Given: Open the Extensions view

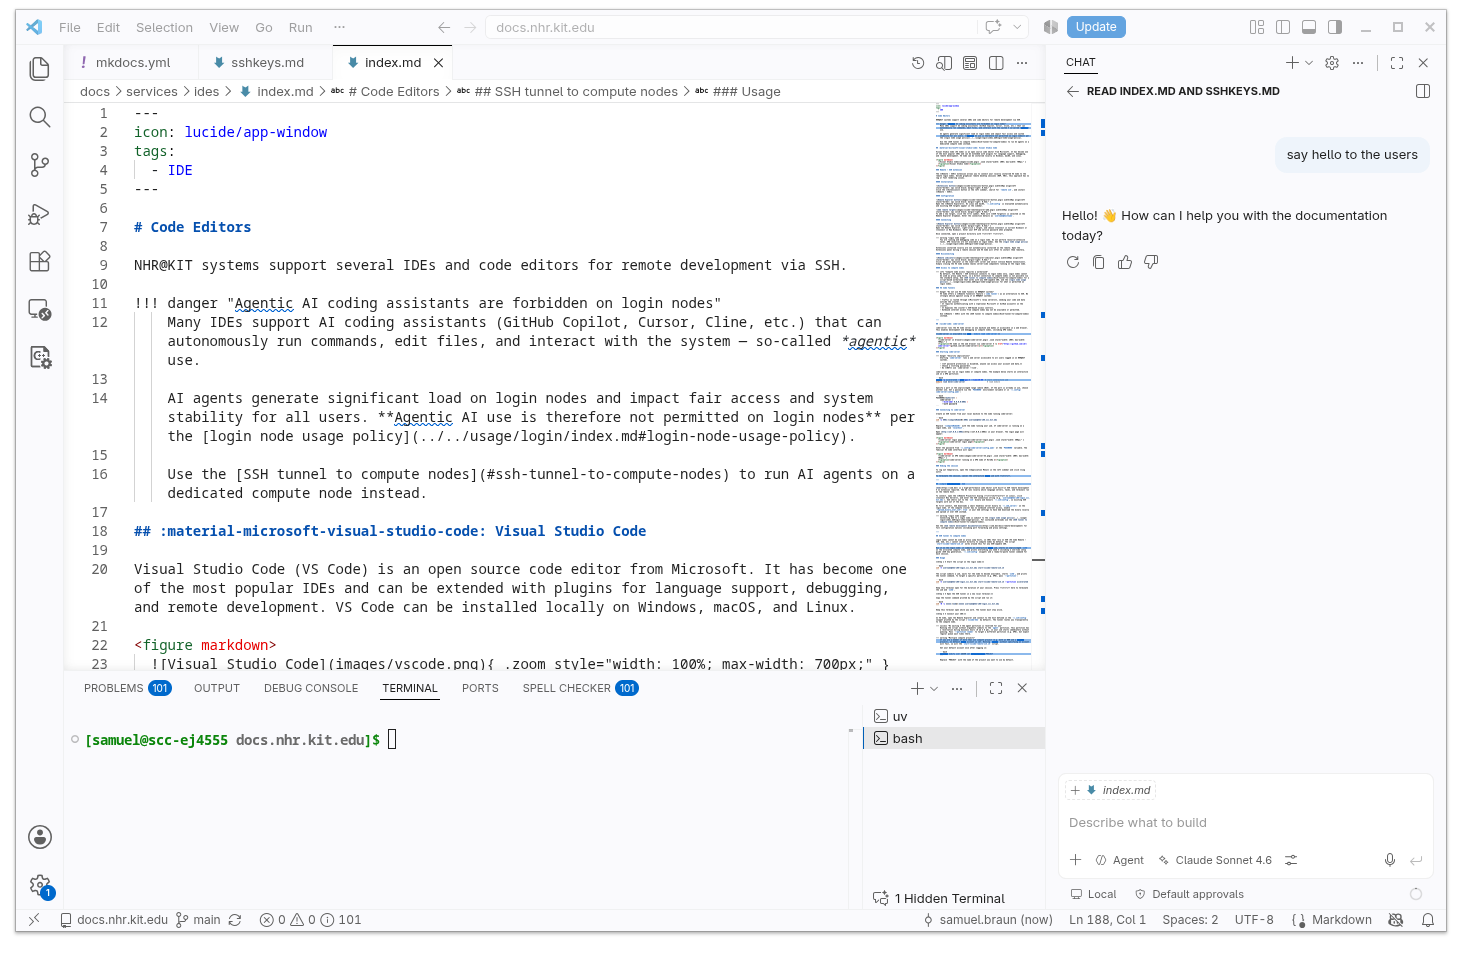Looking at the screenshot, I should coord(40,261).
